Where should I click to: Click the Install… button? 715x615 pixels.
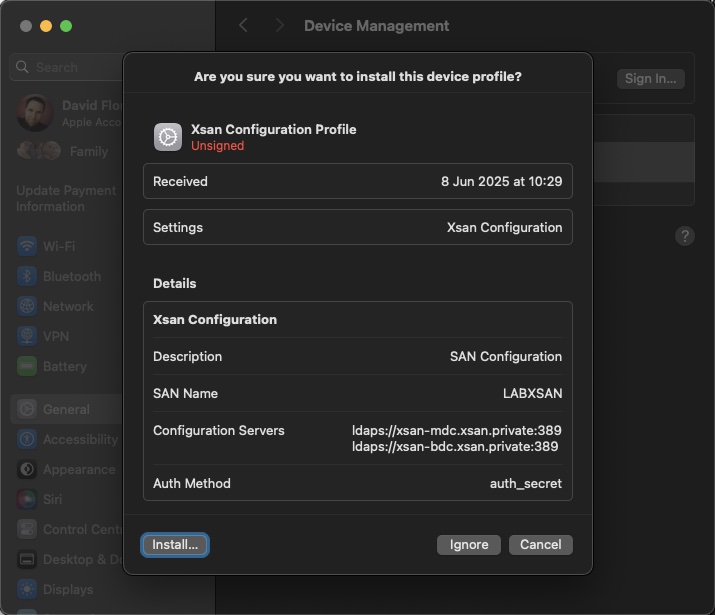(x=175, y=545)
